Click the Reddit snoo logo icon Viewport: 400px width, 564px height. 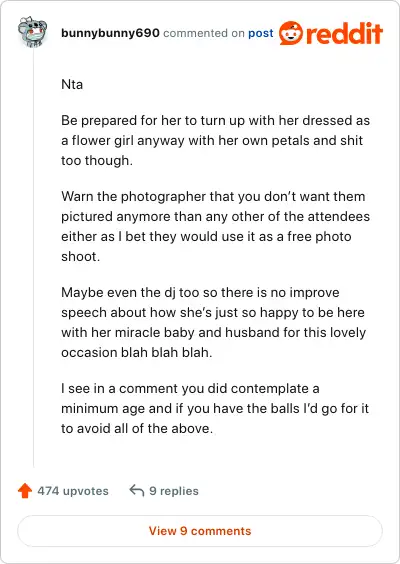[x=291, y=33]
